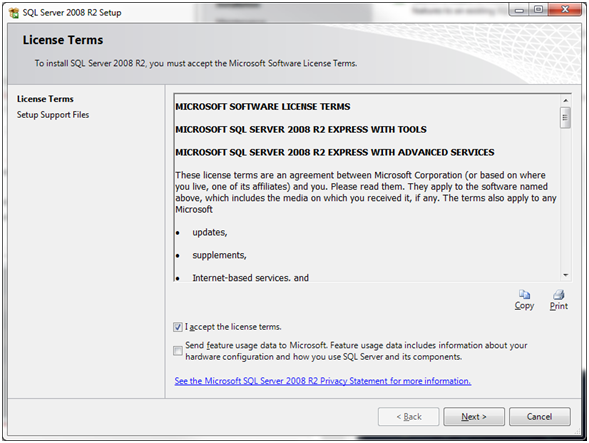
Task: Click the scrollbar thumb in license box
Action: (565, 118)
